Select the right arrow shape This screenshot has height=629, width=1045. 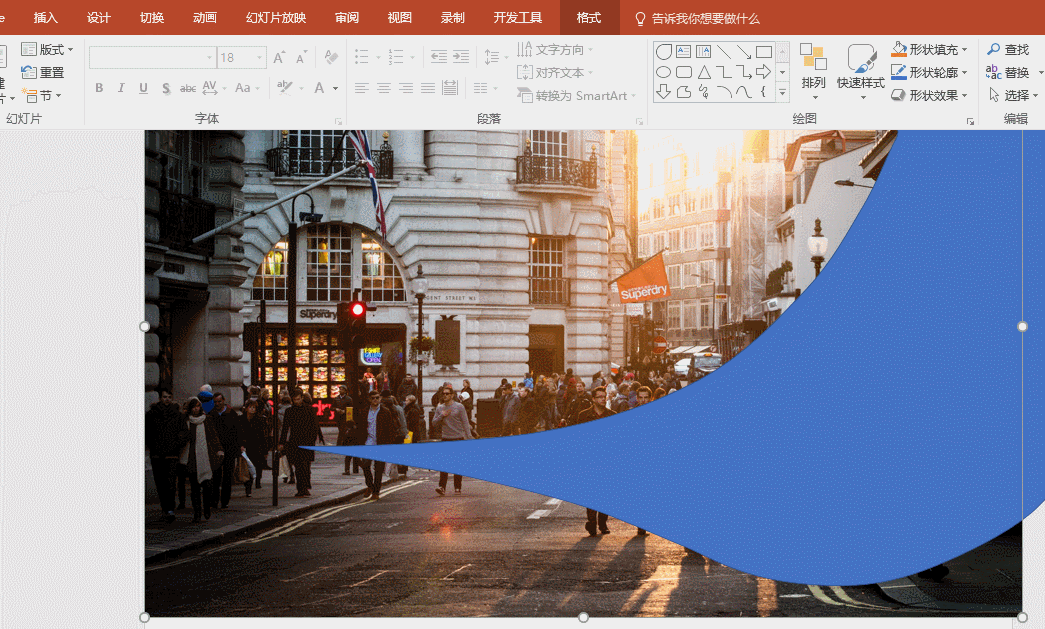coord(764,72)
